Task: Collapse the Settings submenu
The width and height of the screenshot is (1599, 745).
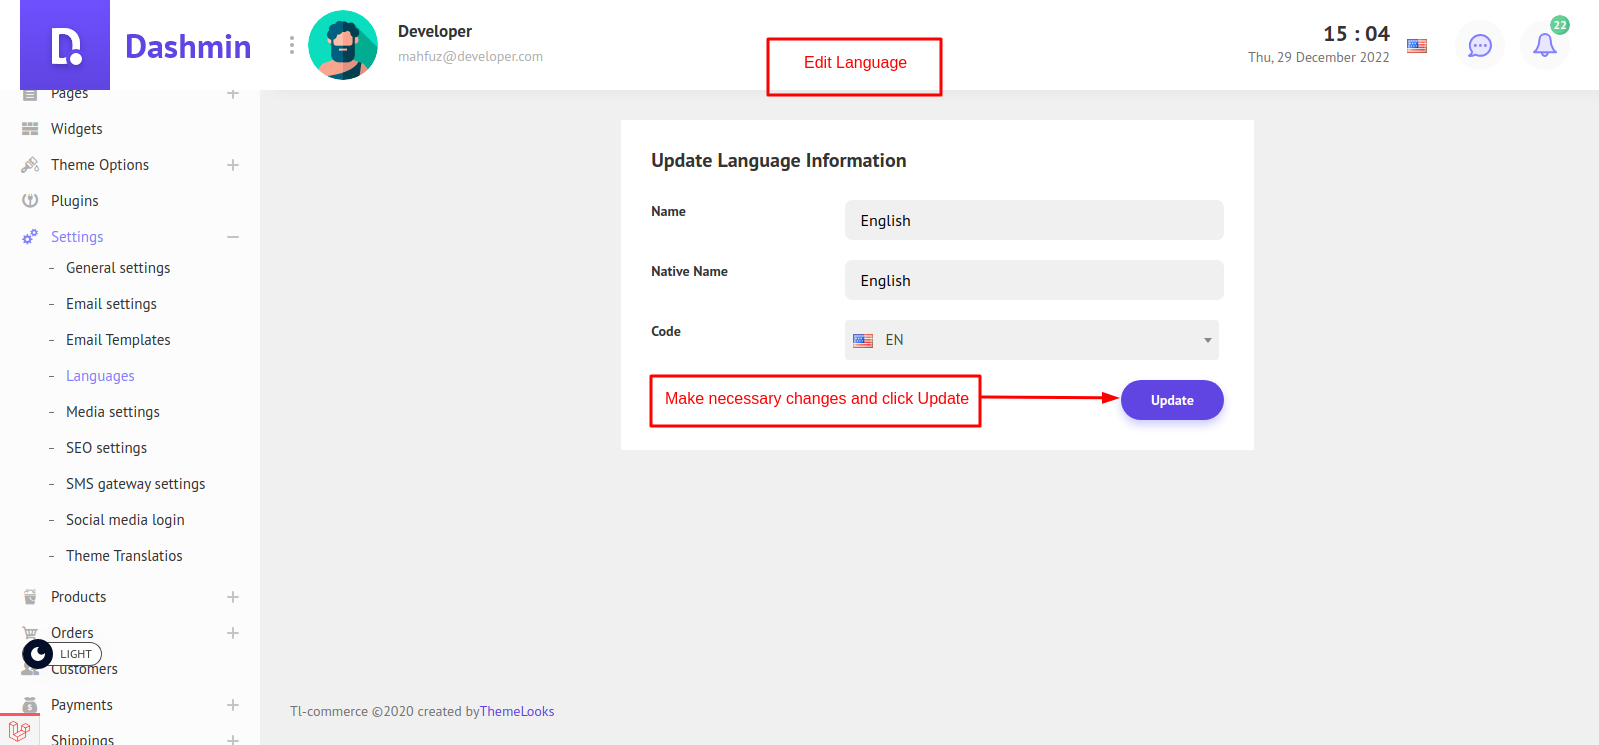Action: 233,237
